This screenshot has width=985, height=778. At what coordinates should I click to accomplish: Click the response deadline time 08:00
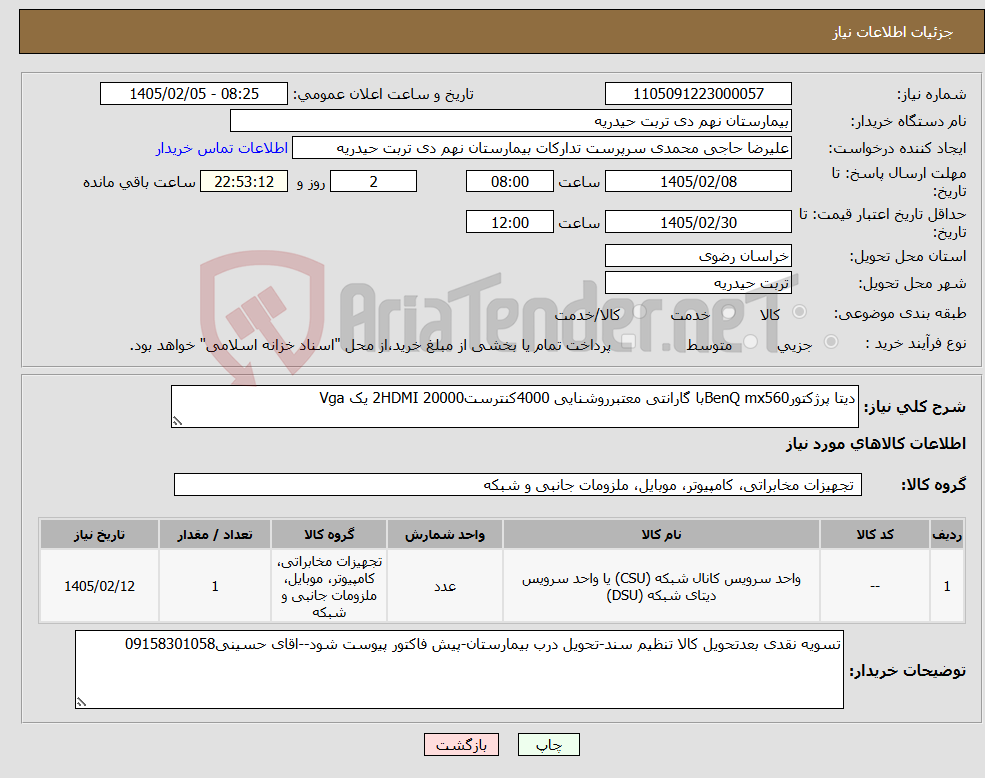click(509, 182)
